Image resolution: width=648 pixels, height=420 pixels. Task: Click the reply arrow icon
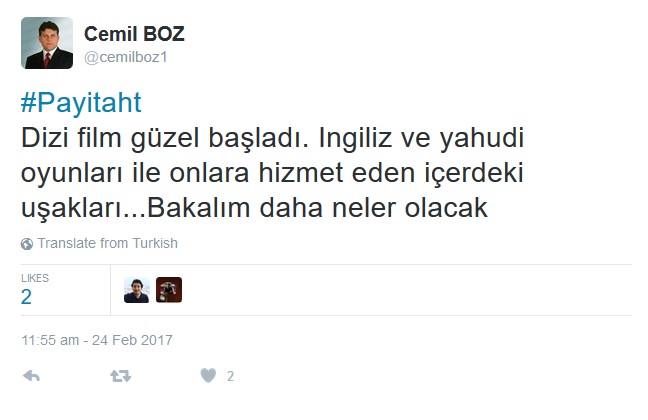[31, 376]
